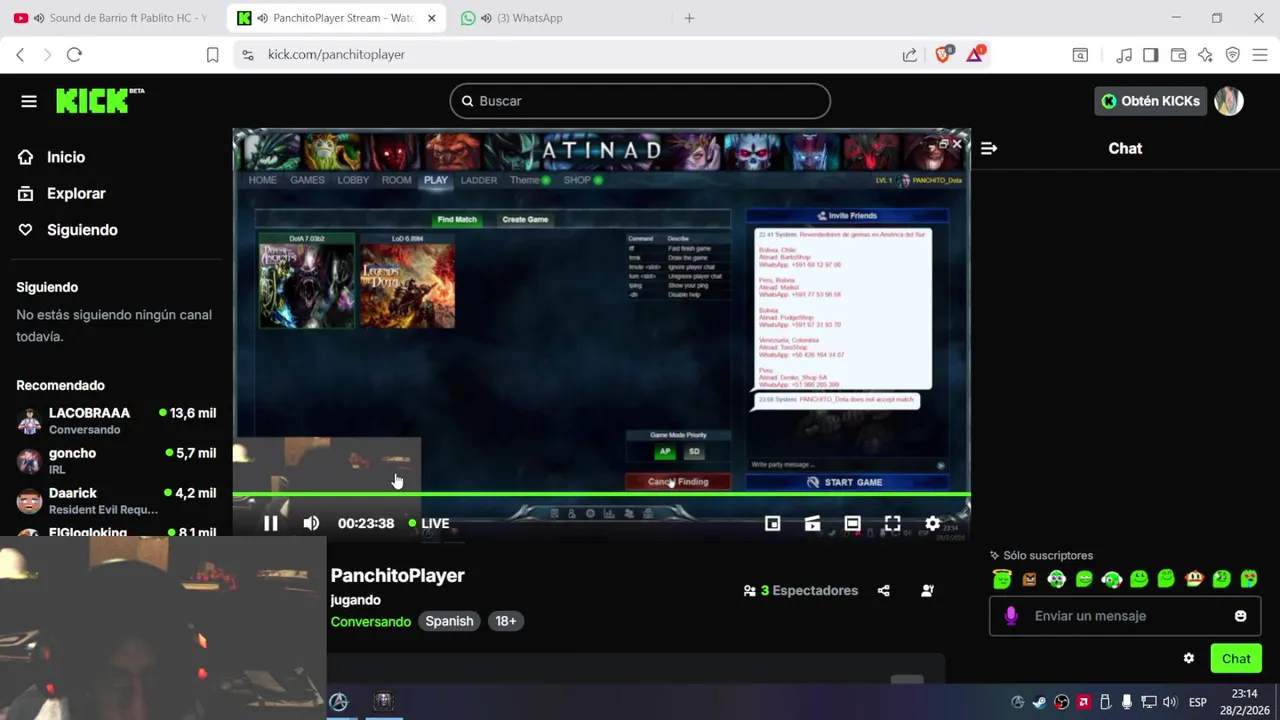Viewport: 1280px width, 720px height.
Task: Mute the stream volume
Action: [311, 523]
